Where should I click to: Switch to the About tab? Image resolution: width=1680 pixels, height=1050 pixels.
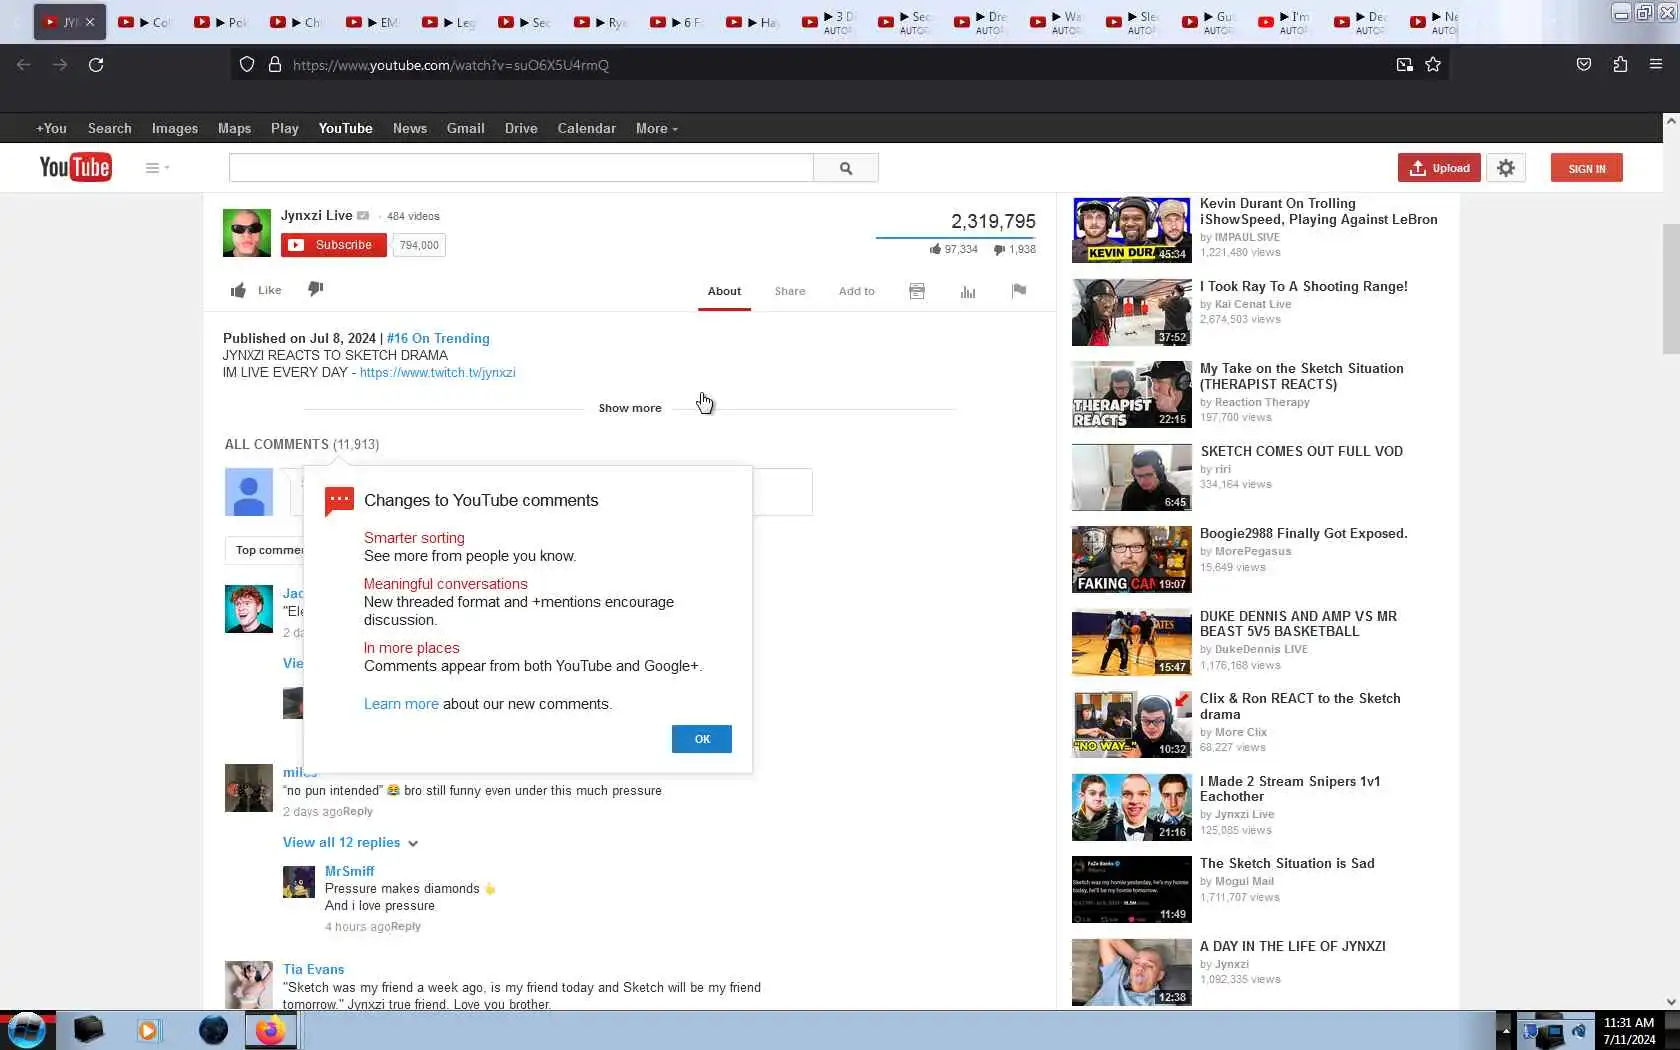tap(724, 291)
